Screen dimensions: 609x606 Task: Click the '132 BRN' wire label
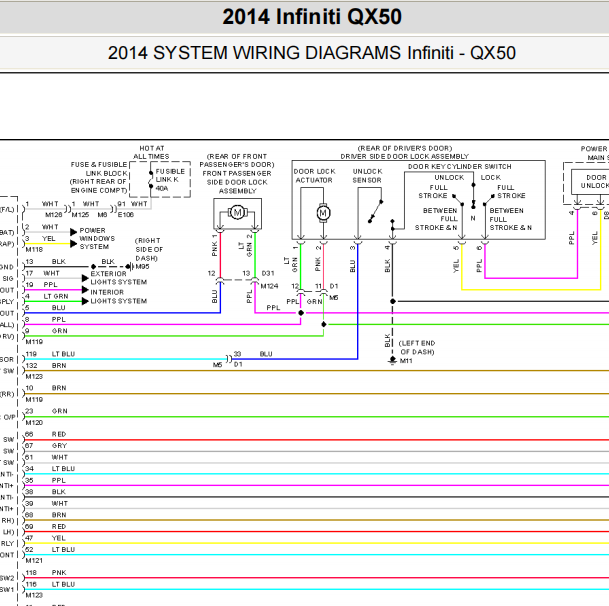[46, 366]
